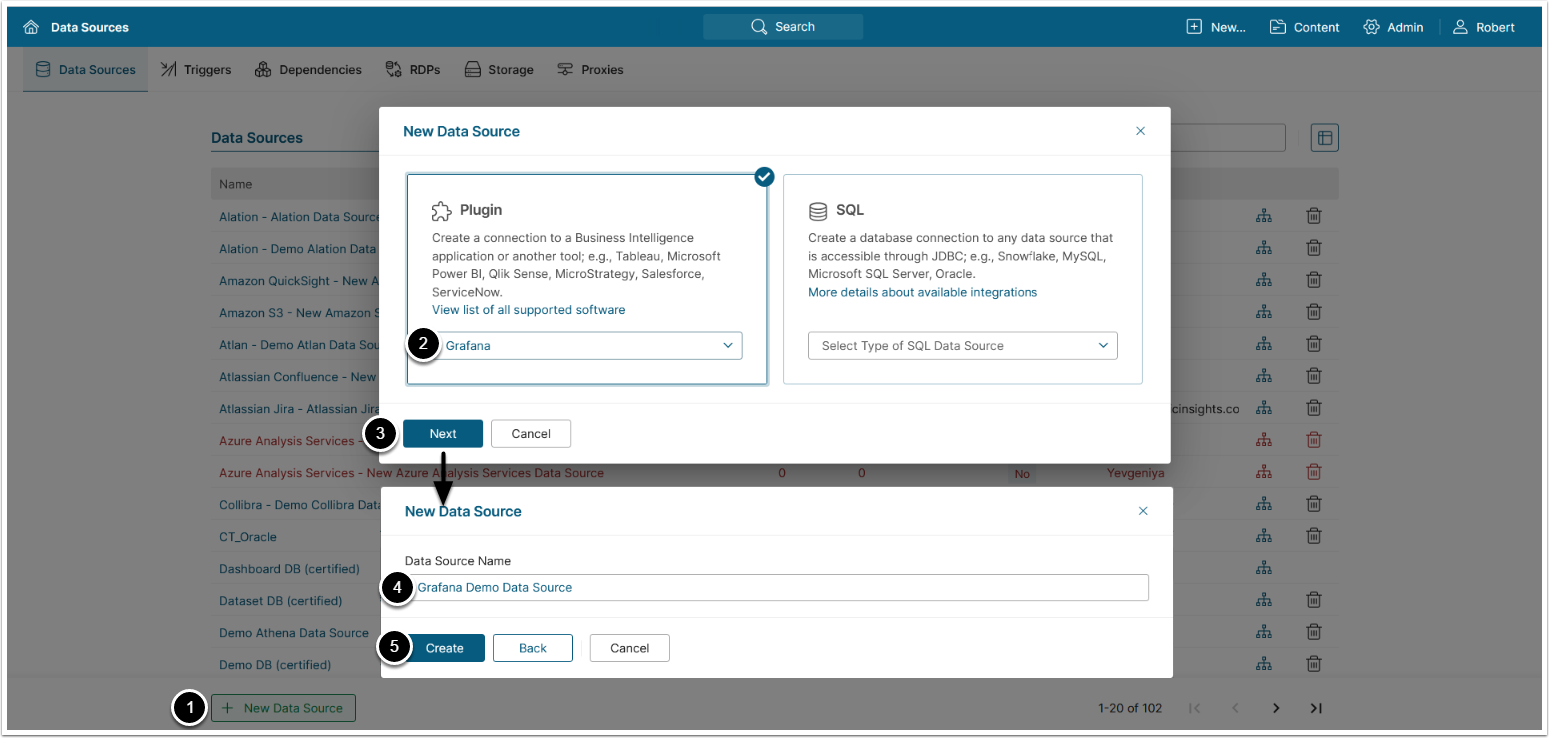Jump to last page of results
The width and height of the screenshot is (1549, 738).
pyautogui.click(x=1316, y=708)
